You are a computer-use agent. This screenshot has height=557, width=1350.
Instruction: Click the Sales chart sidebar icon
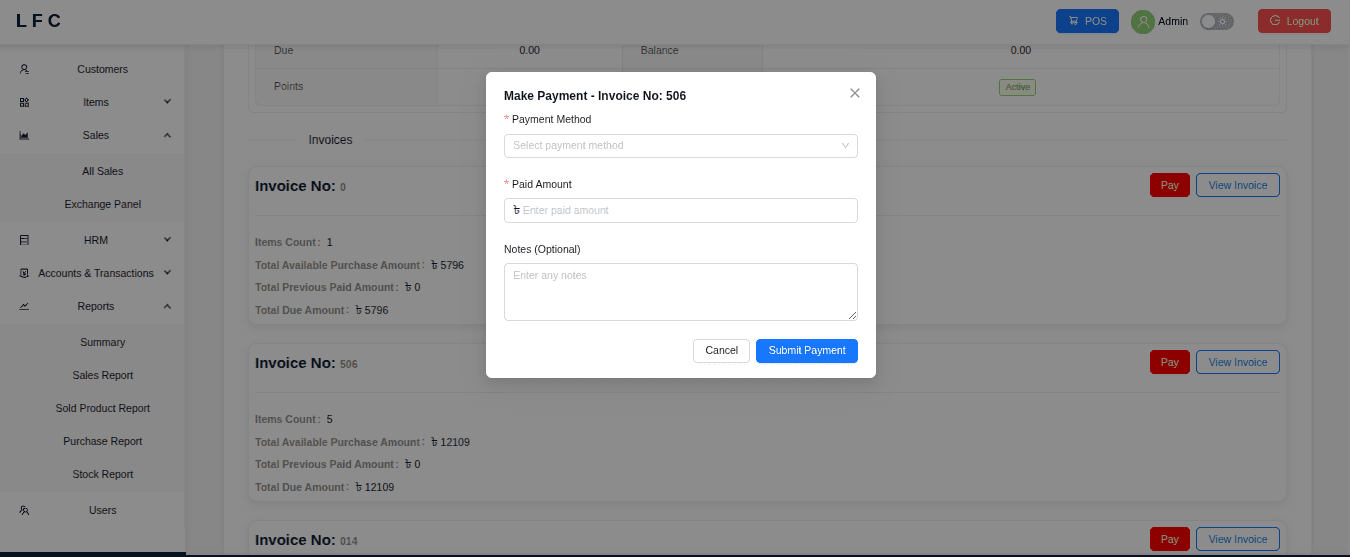[x=24, y=135]
